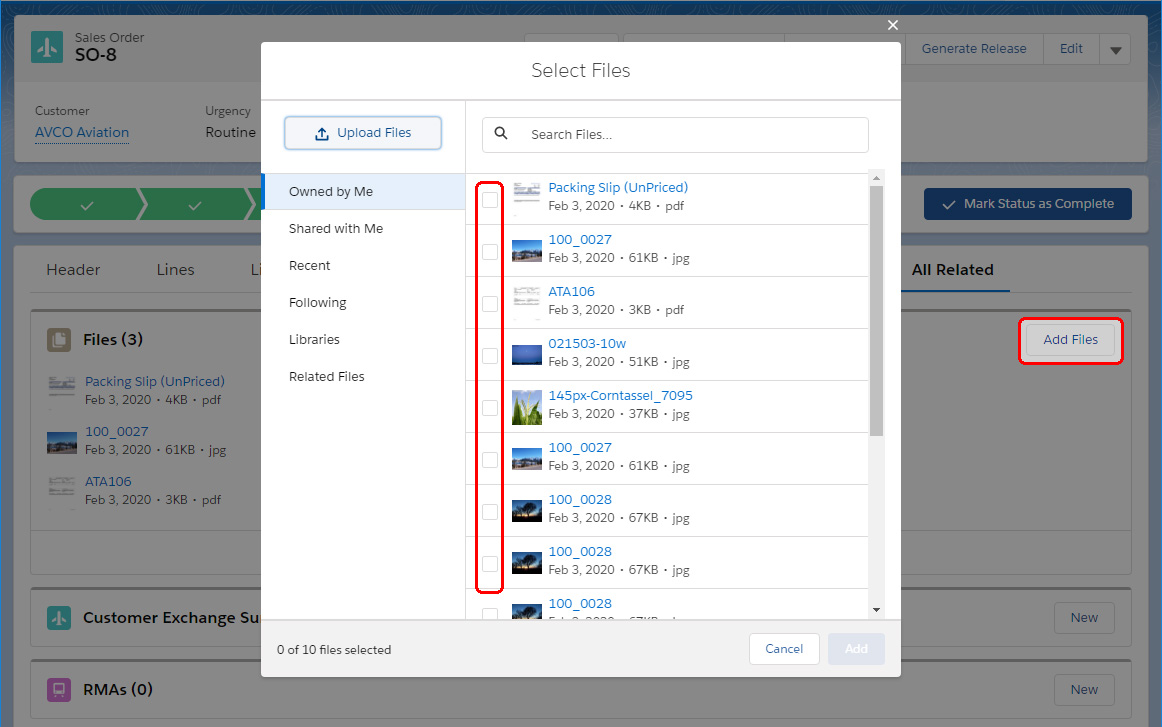1162x727 pixels.
Task: Open the 100_0027 file link
Action: (580, 239)
